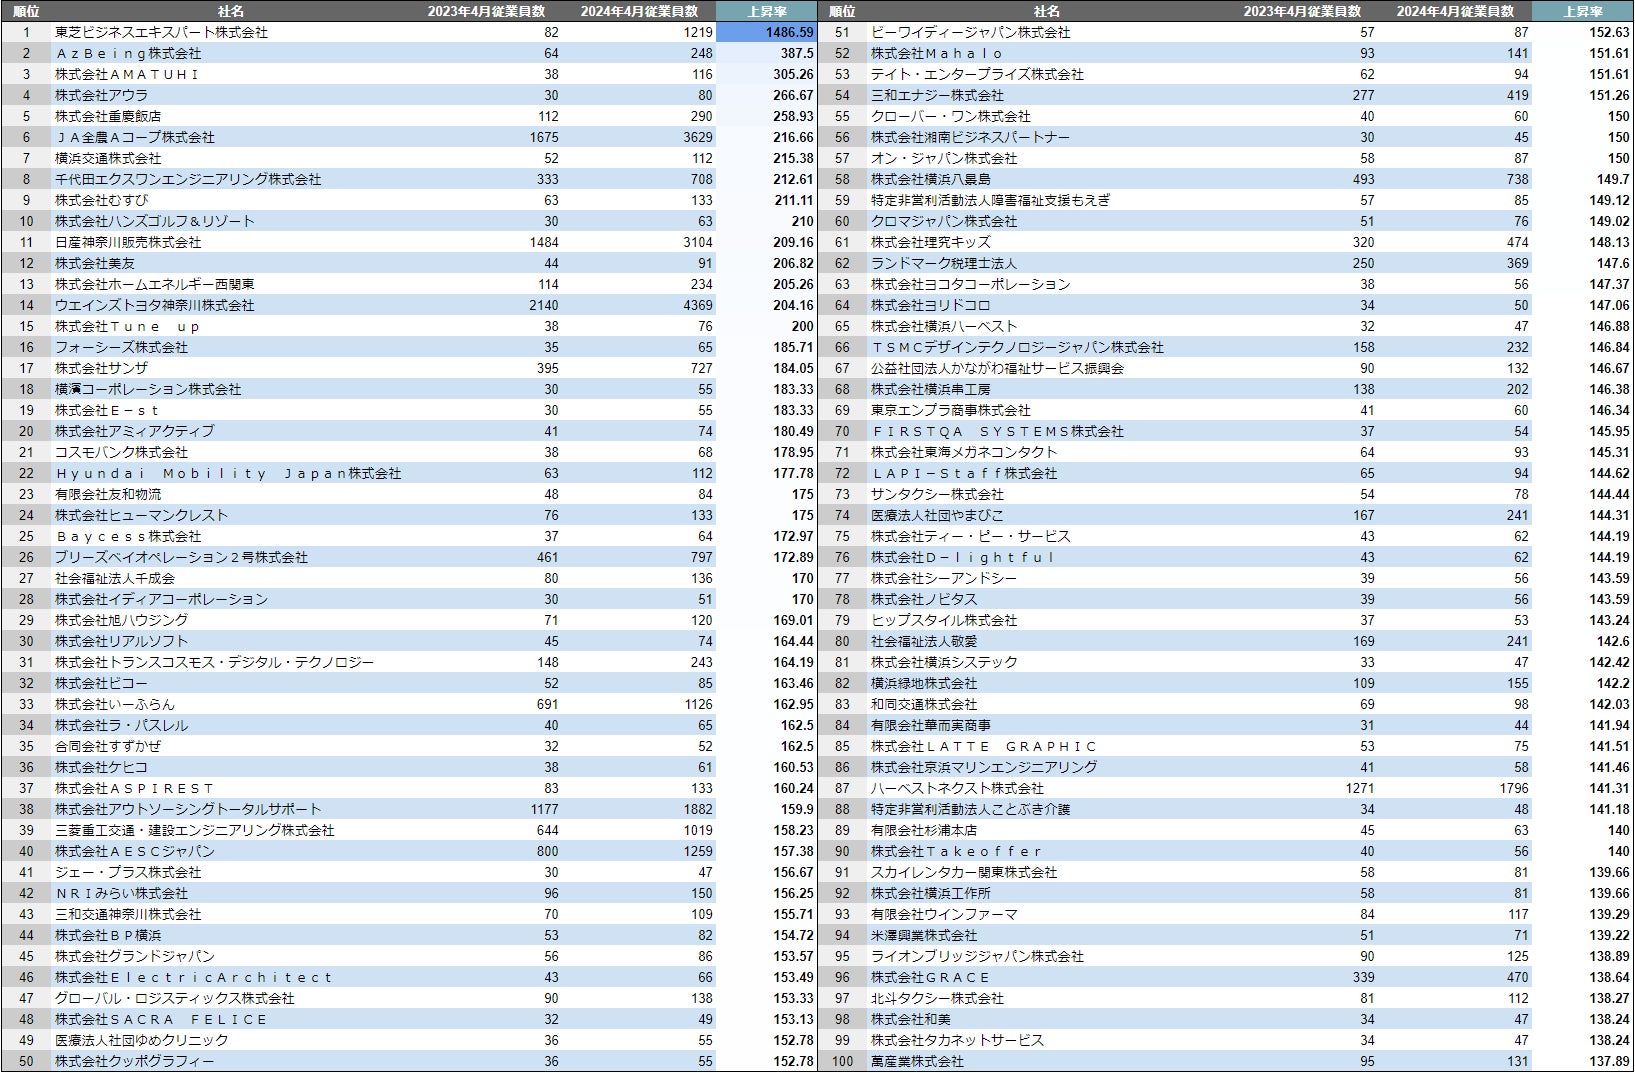This screenshot has height=1073, width=1635.
Task: Select the 2024 headcount value 3104
Action: click(698, 242)
